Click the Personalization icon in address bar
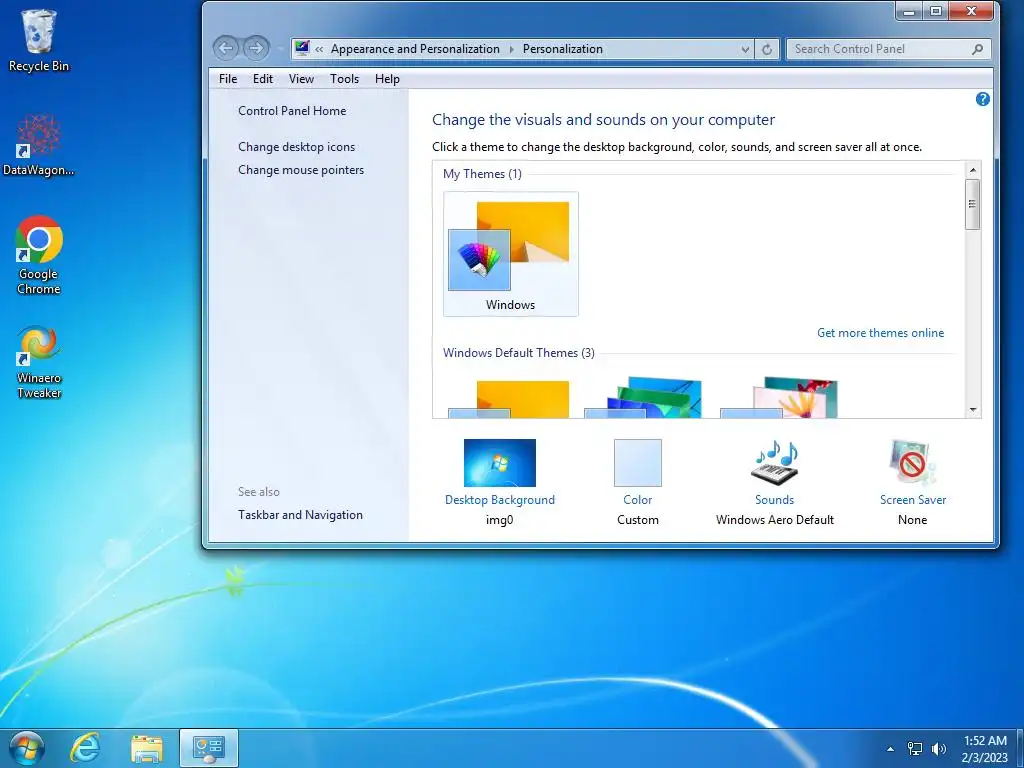 coord(302,48)
